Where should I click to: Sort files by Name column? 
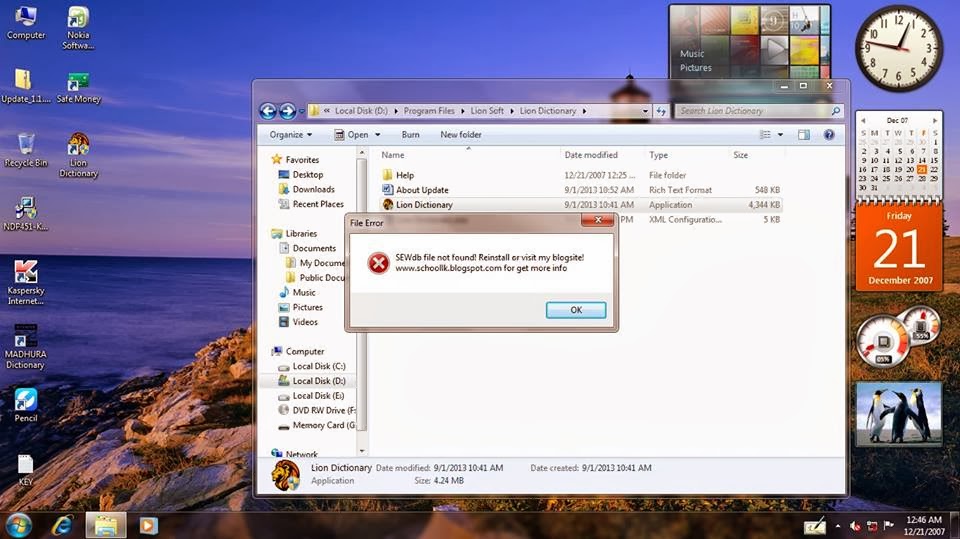pos(392,155)
